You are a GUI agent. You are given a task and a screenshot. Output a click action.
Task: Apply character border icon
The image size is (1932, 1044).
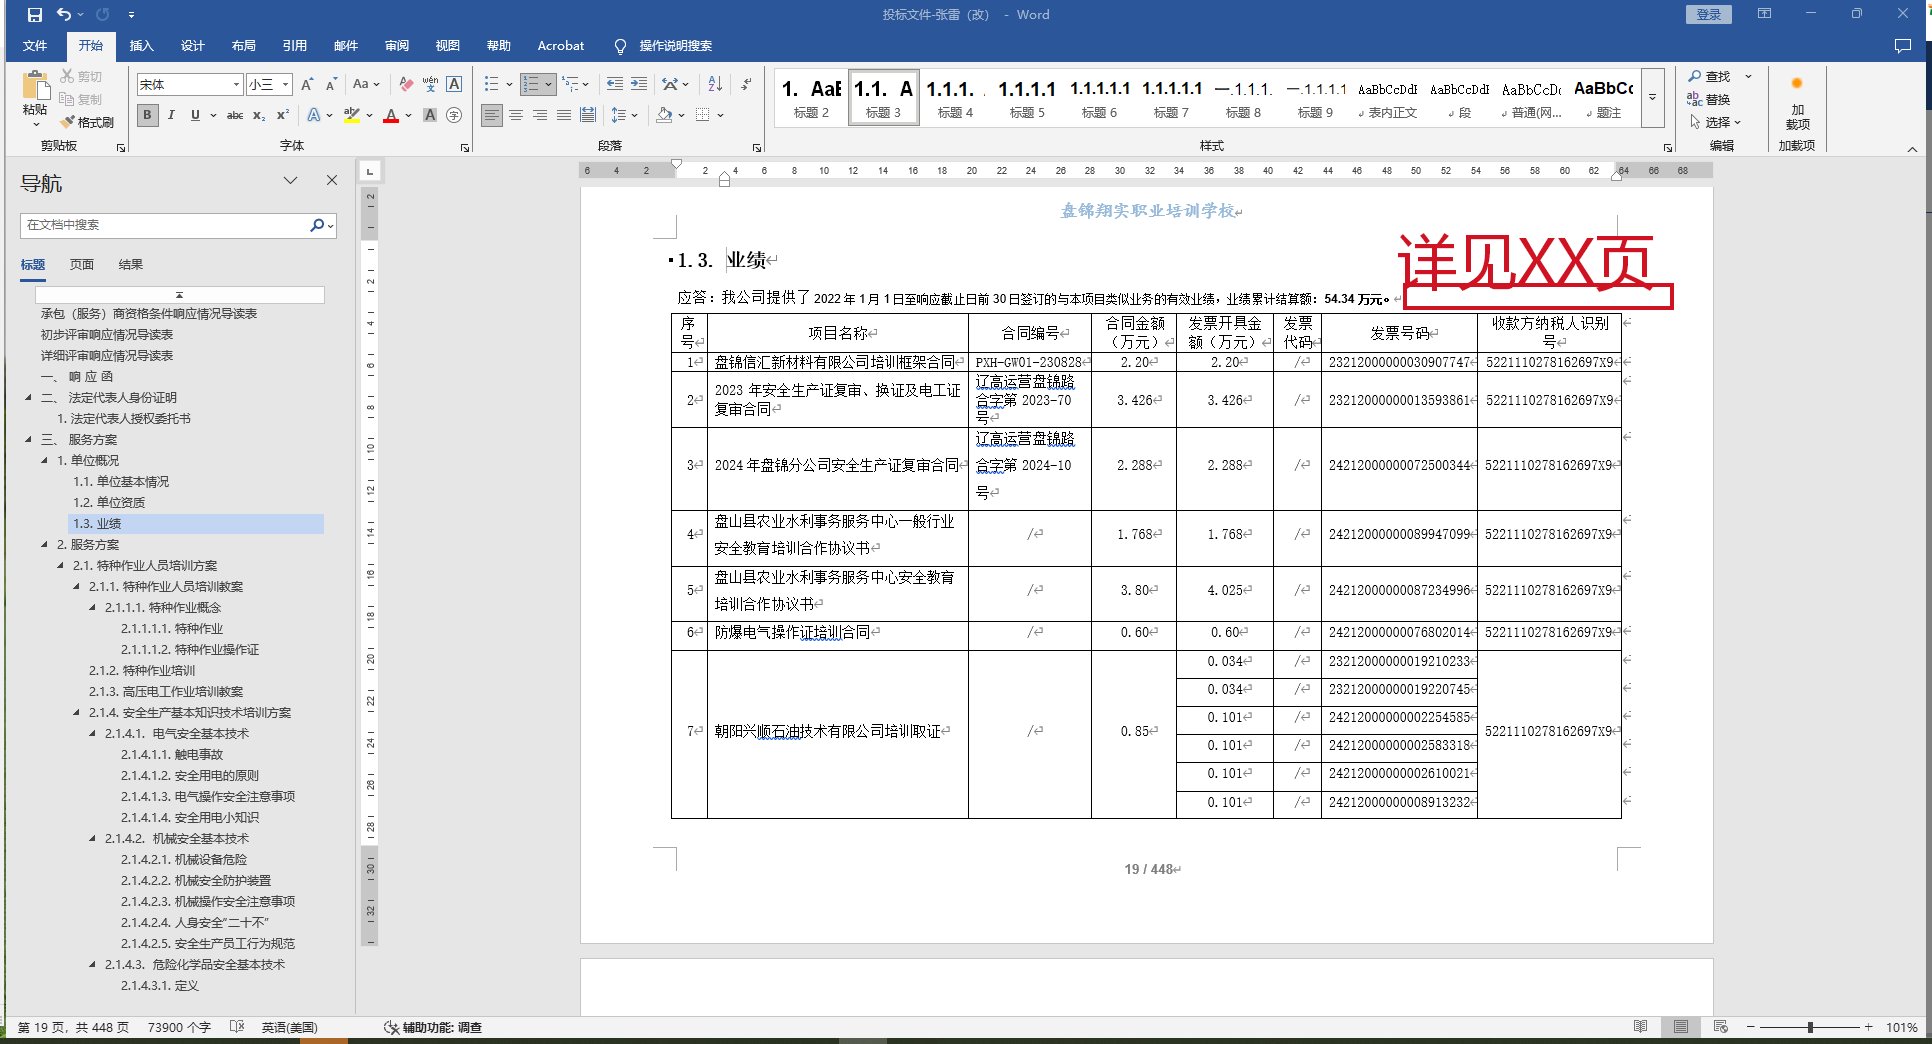[454, 84]
